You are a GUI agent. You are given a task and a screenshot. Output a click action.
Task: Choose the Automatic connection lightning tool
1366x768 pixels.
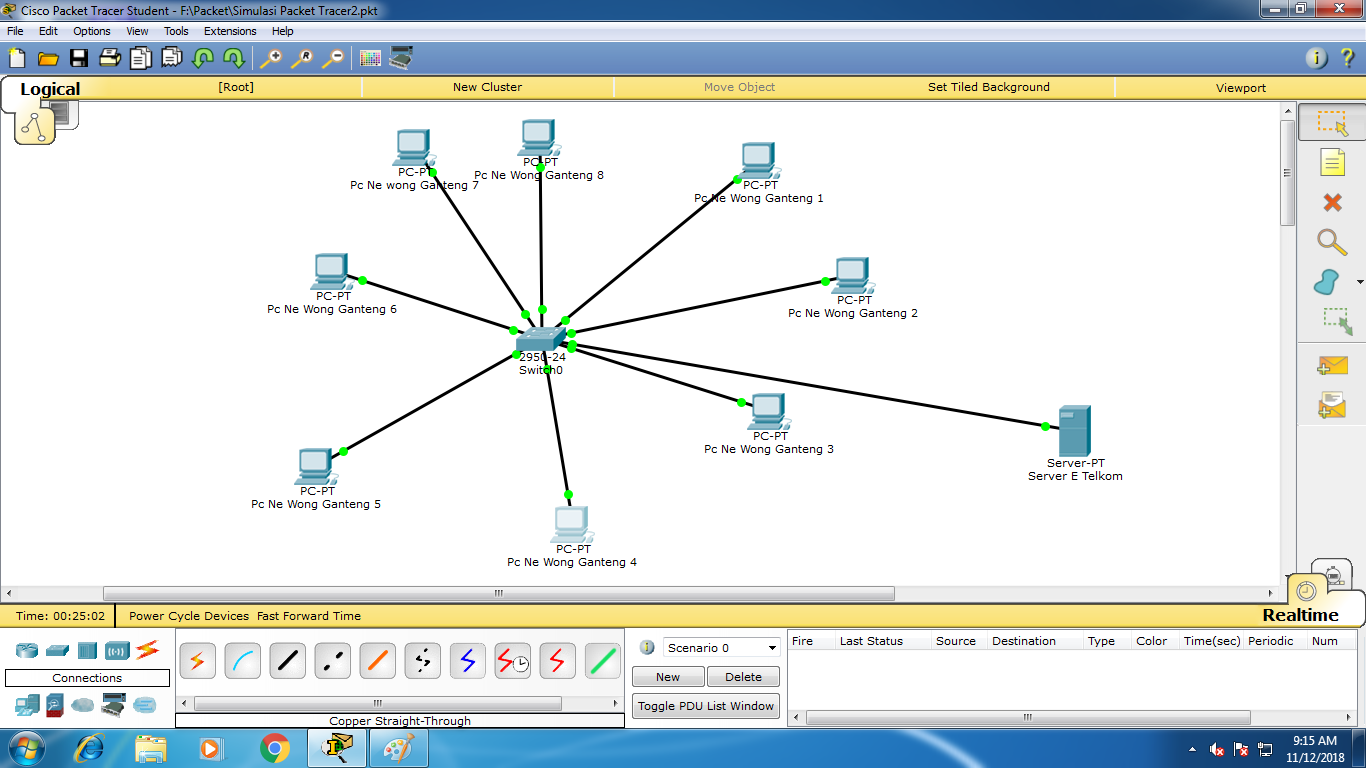point(197,659)
